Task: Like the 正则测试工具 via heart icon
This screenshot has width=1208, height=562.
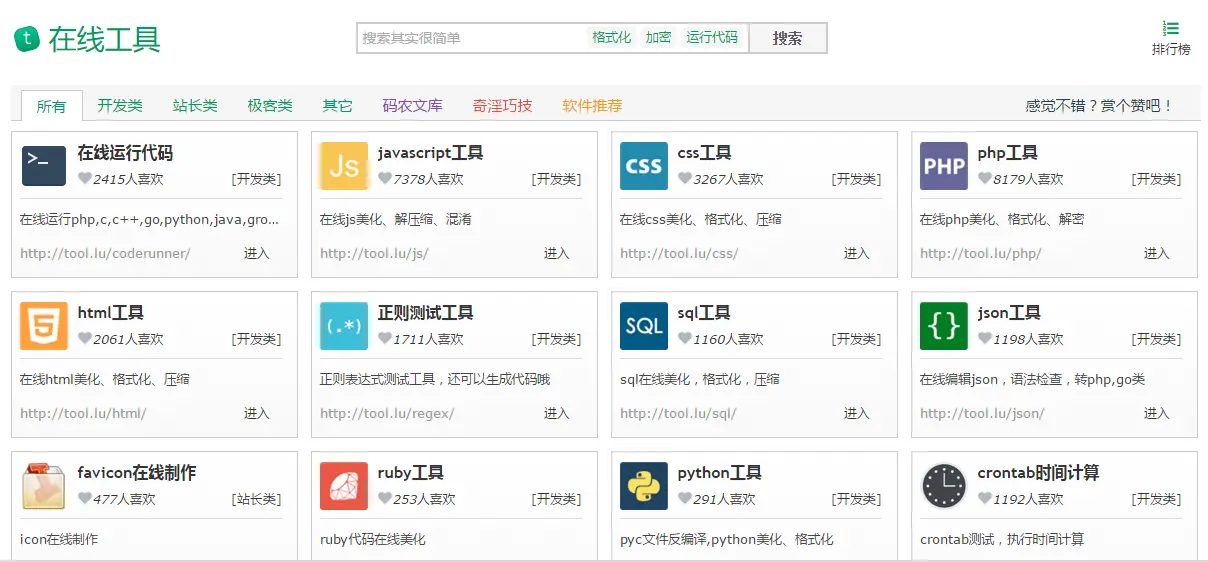Action: [385, 339]
